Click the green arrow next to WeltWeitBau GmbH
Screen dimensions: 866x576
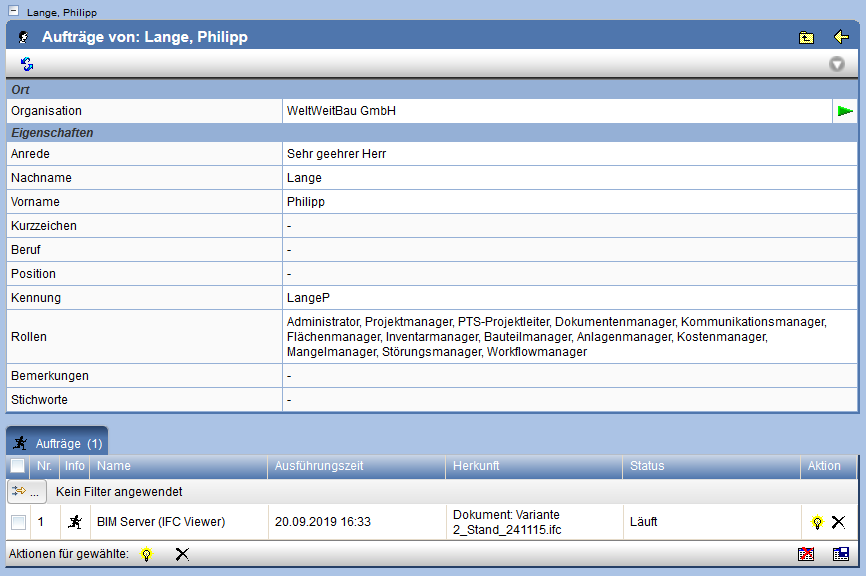point(845,111)
